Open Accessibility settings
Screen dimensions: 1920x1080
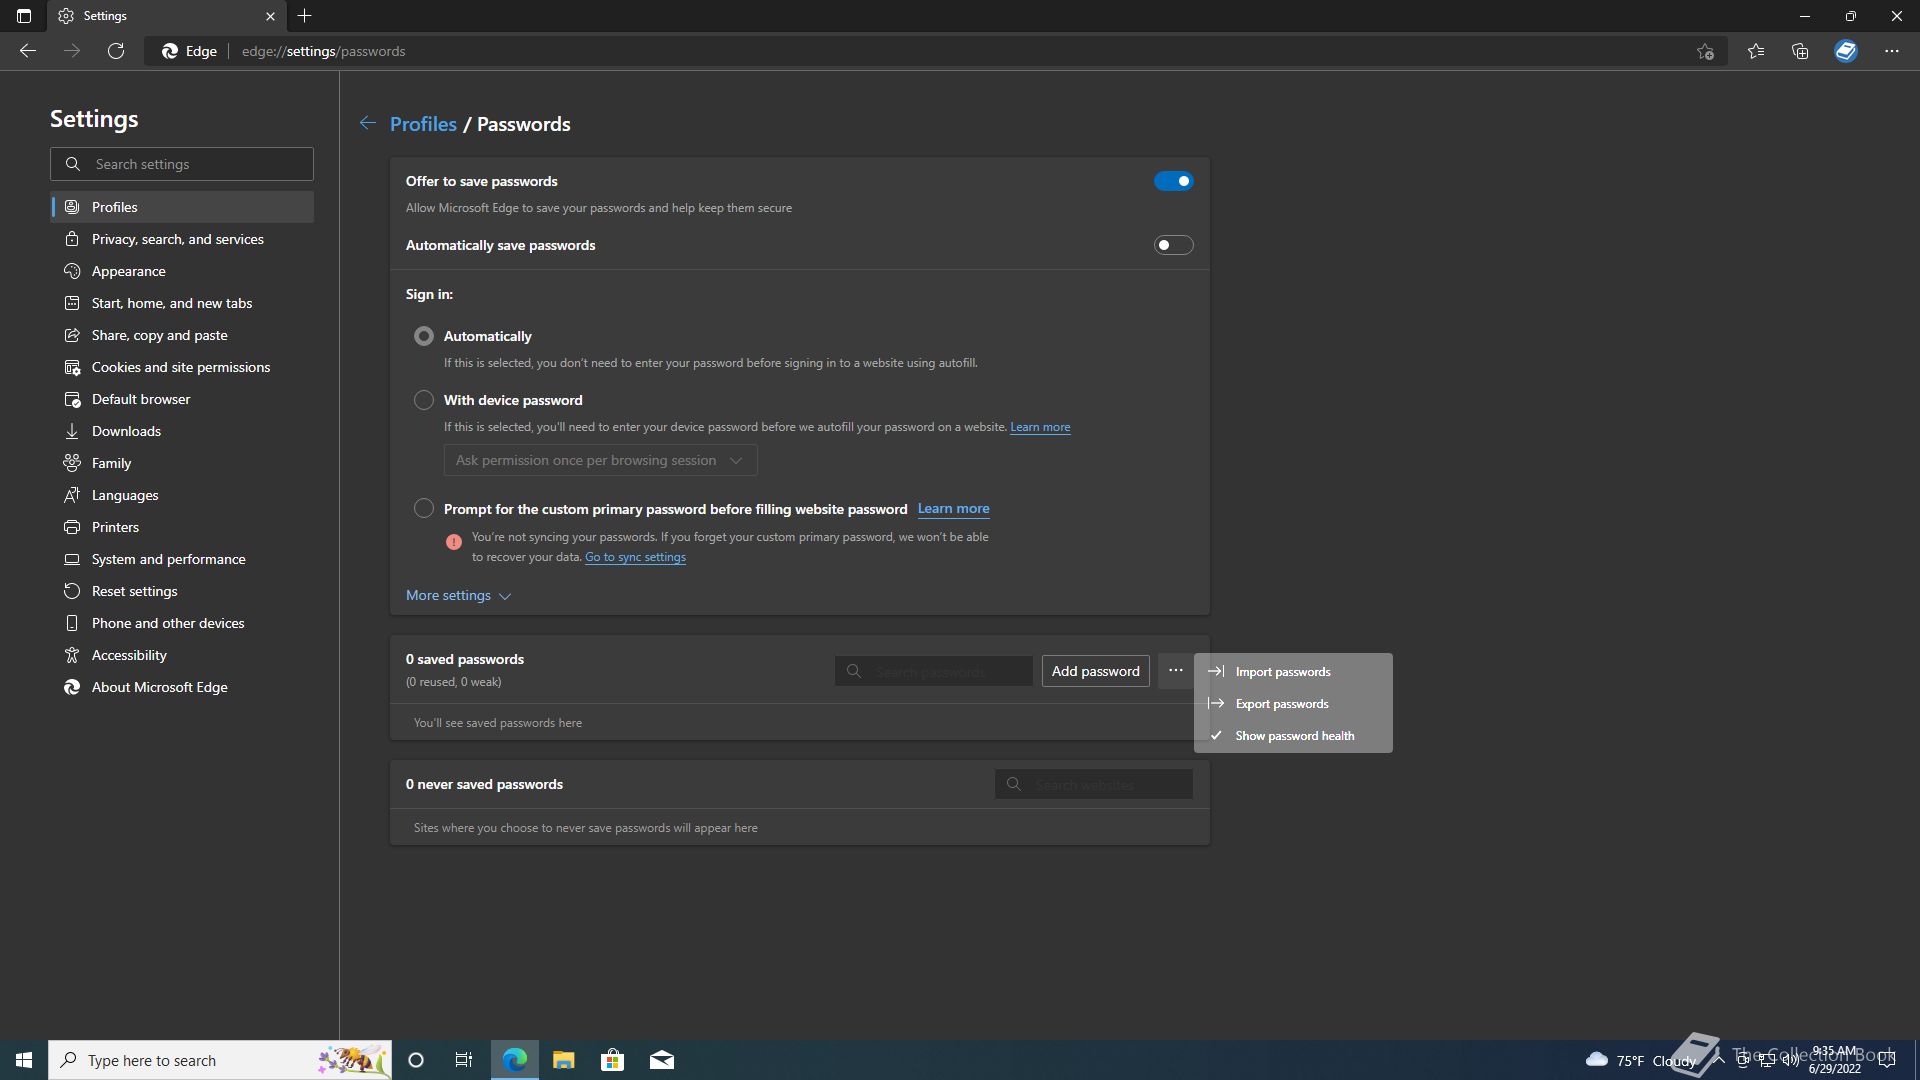[182, 655]
